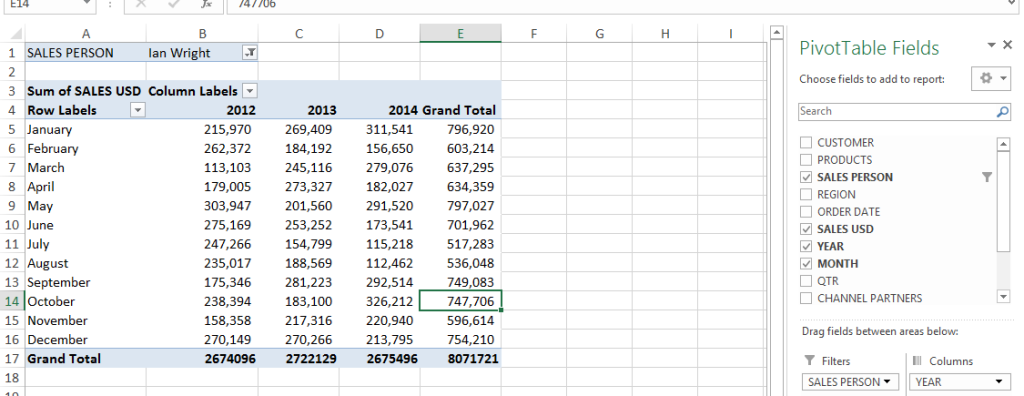Open the PivotTable Fields task pane options arrow
Screen dimensions: 1024x396
991,45
